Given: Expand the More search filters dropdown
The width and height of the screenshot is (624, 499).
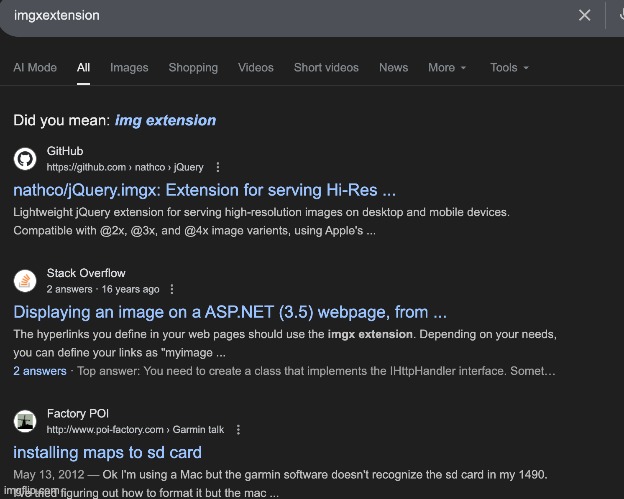Looking at the screenshot, I should pos(447,68).
